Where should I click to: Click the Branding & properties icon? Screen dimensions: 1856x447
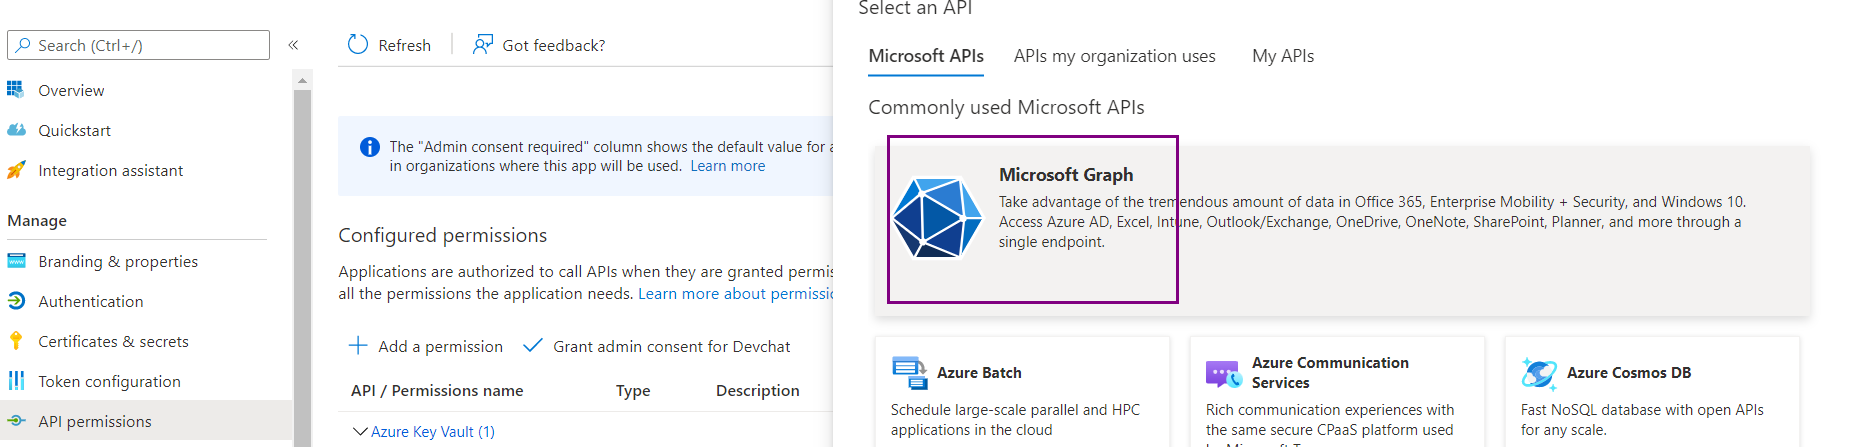[x=16, y=261]
